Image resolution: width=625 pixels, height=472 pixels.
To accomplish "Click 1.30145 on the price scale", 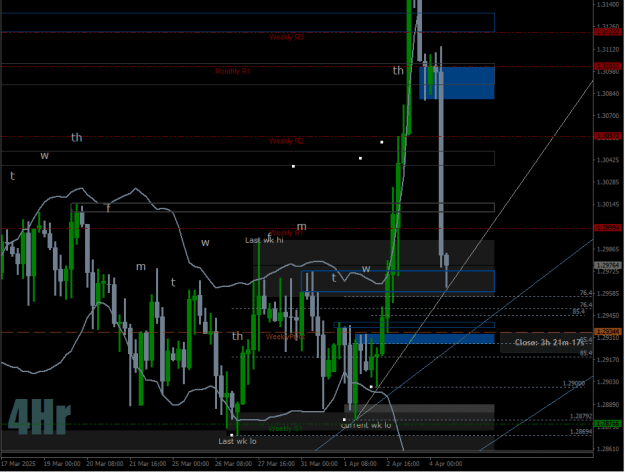I will coord(608,205).
